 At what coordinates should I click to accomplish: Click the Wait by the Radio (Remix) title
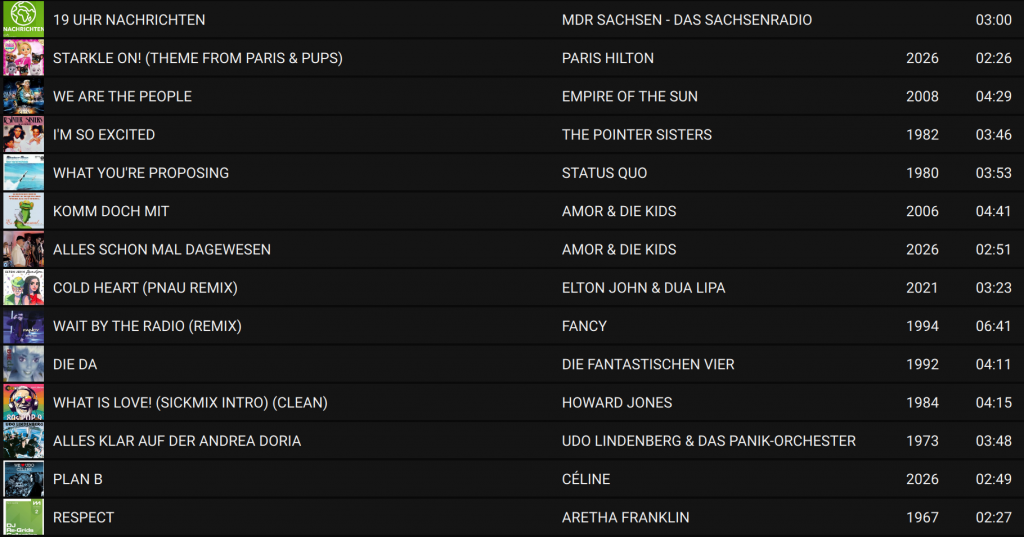pyautogui.click(x=147, y=326)
